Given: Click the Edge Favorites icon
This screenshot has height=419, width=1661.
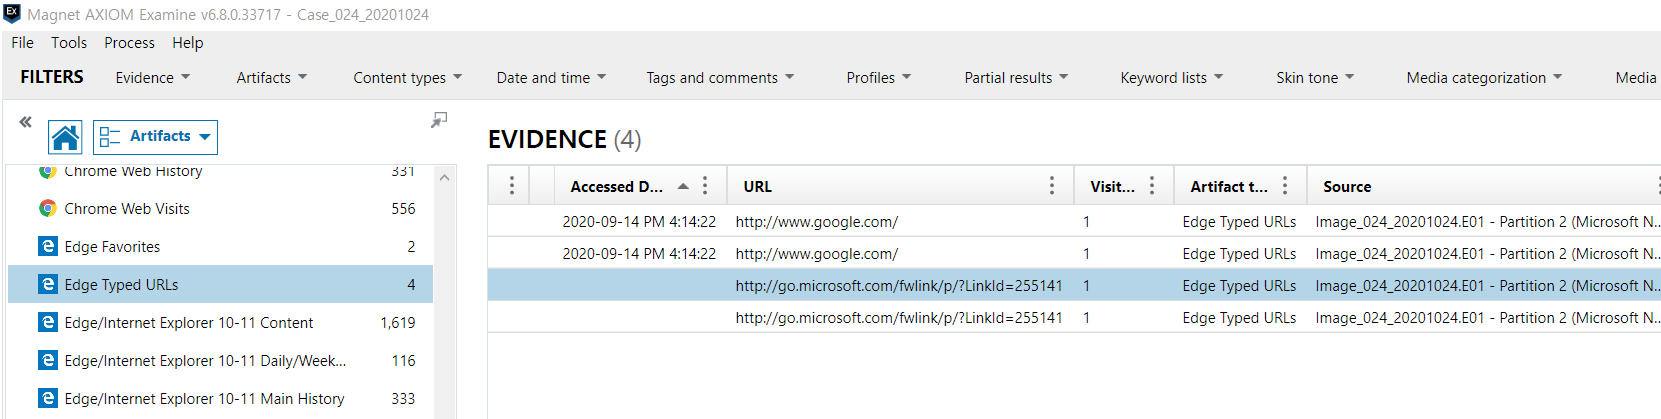Looking at the screenshot, I should (47, 246).
